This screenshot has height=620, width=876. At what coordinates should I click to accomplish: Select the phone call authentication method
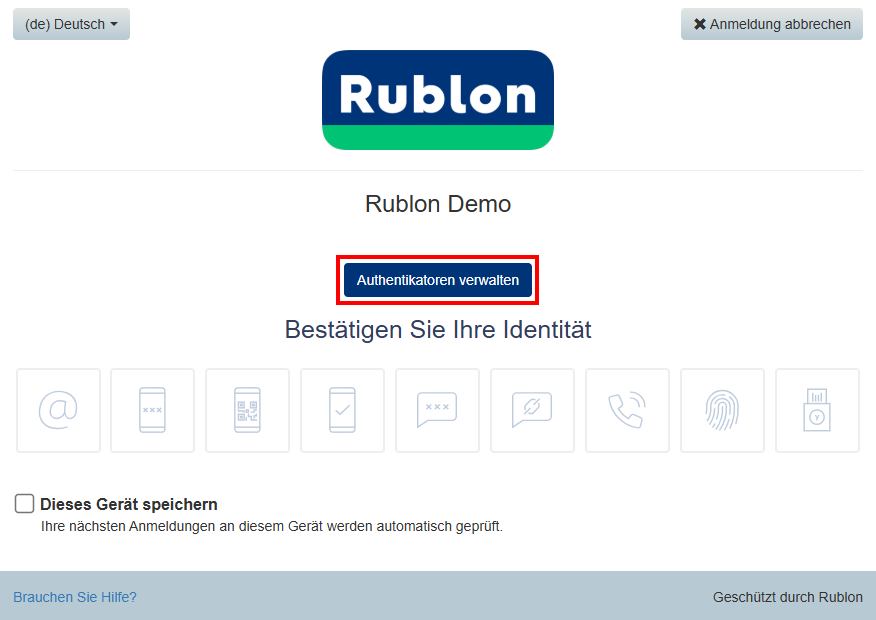click(627, 410)
